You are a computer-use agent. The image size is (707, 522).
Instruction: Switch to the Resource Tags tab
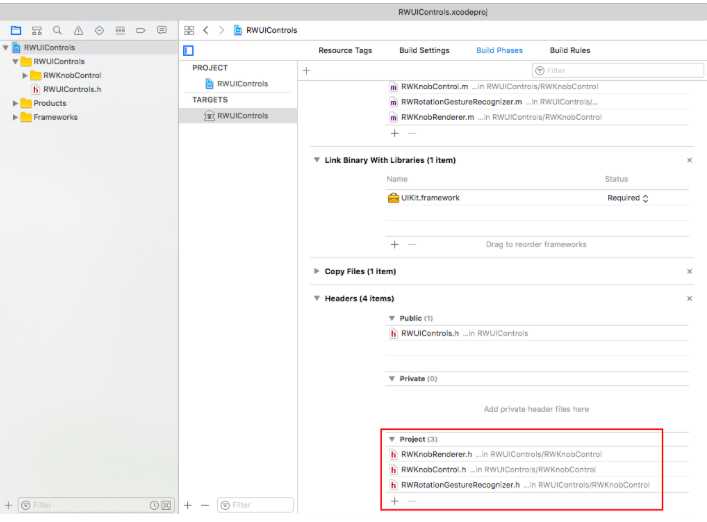[x=345, y=50]
